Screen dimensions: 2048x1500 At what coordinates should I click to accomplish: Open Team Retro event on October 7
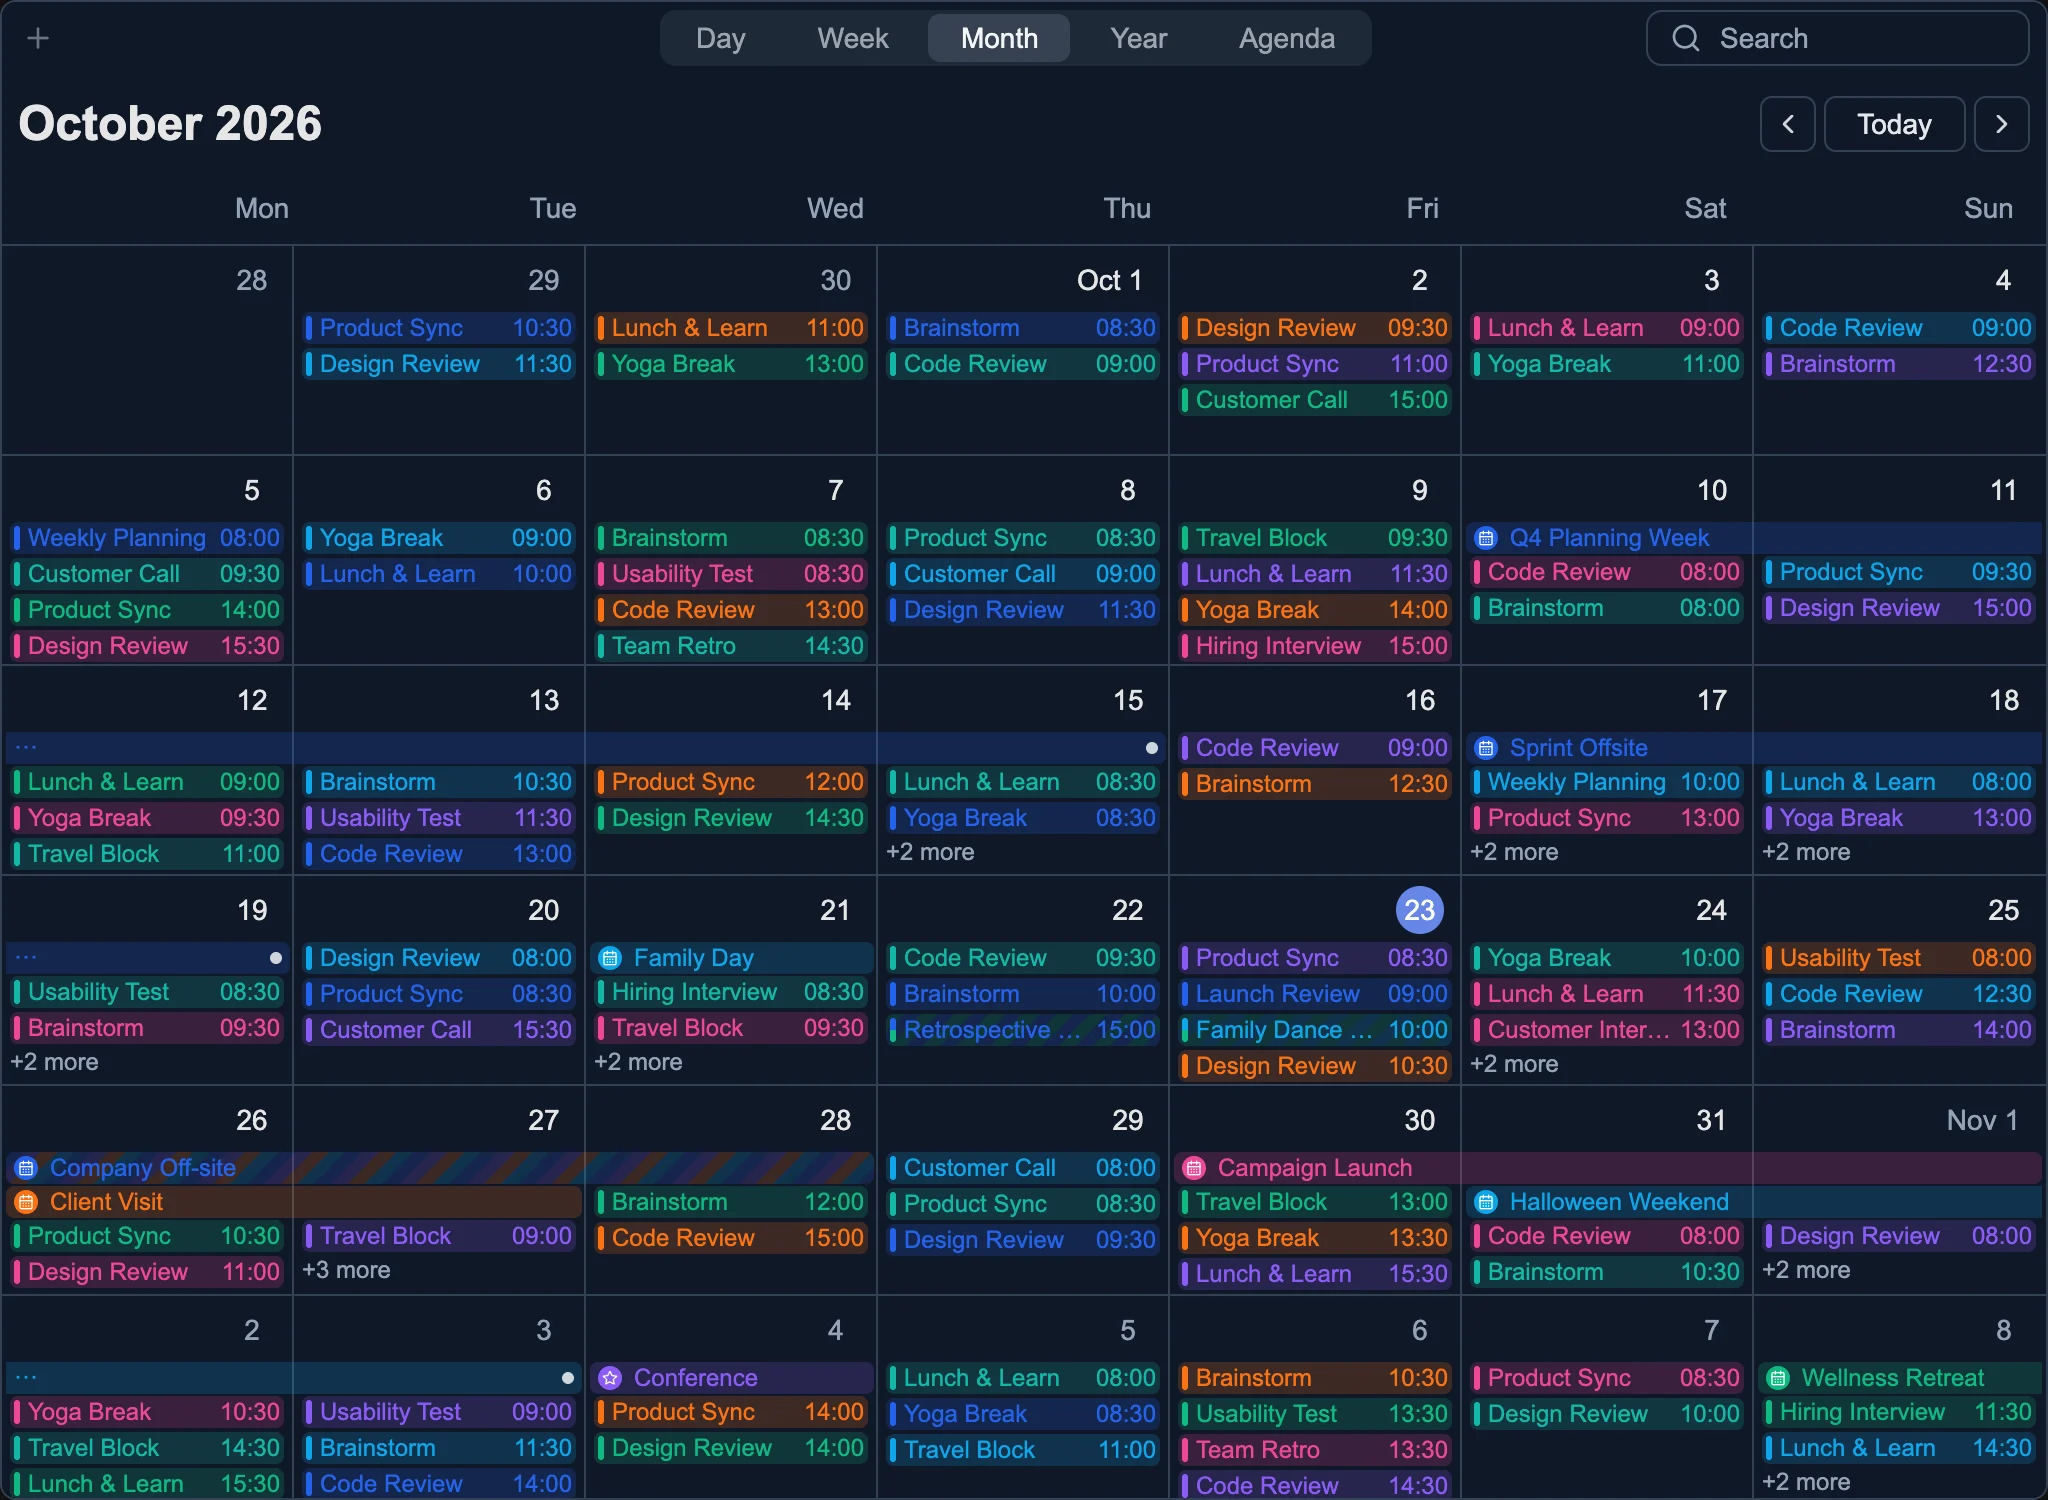pos(731,646)
